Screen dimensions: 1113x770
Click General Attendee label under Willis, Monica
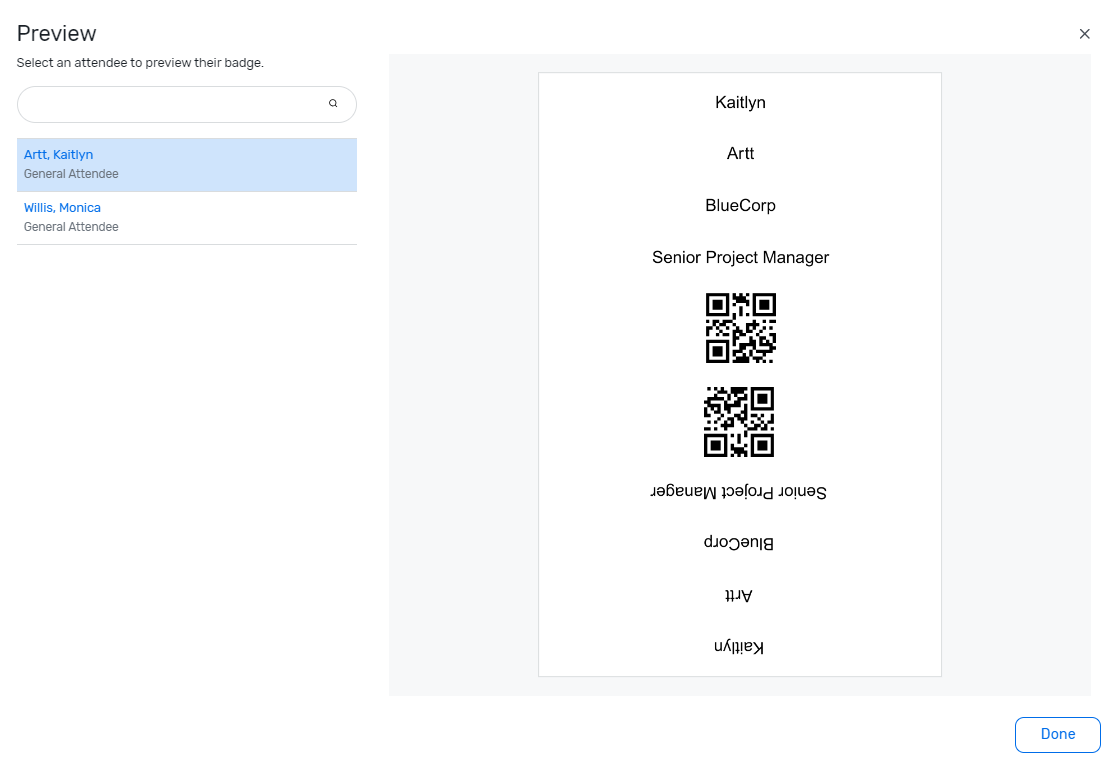[71, 227]
